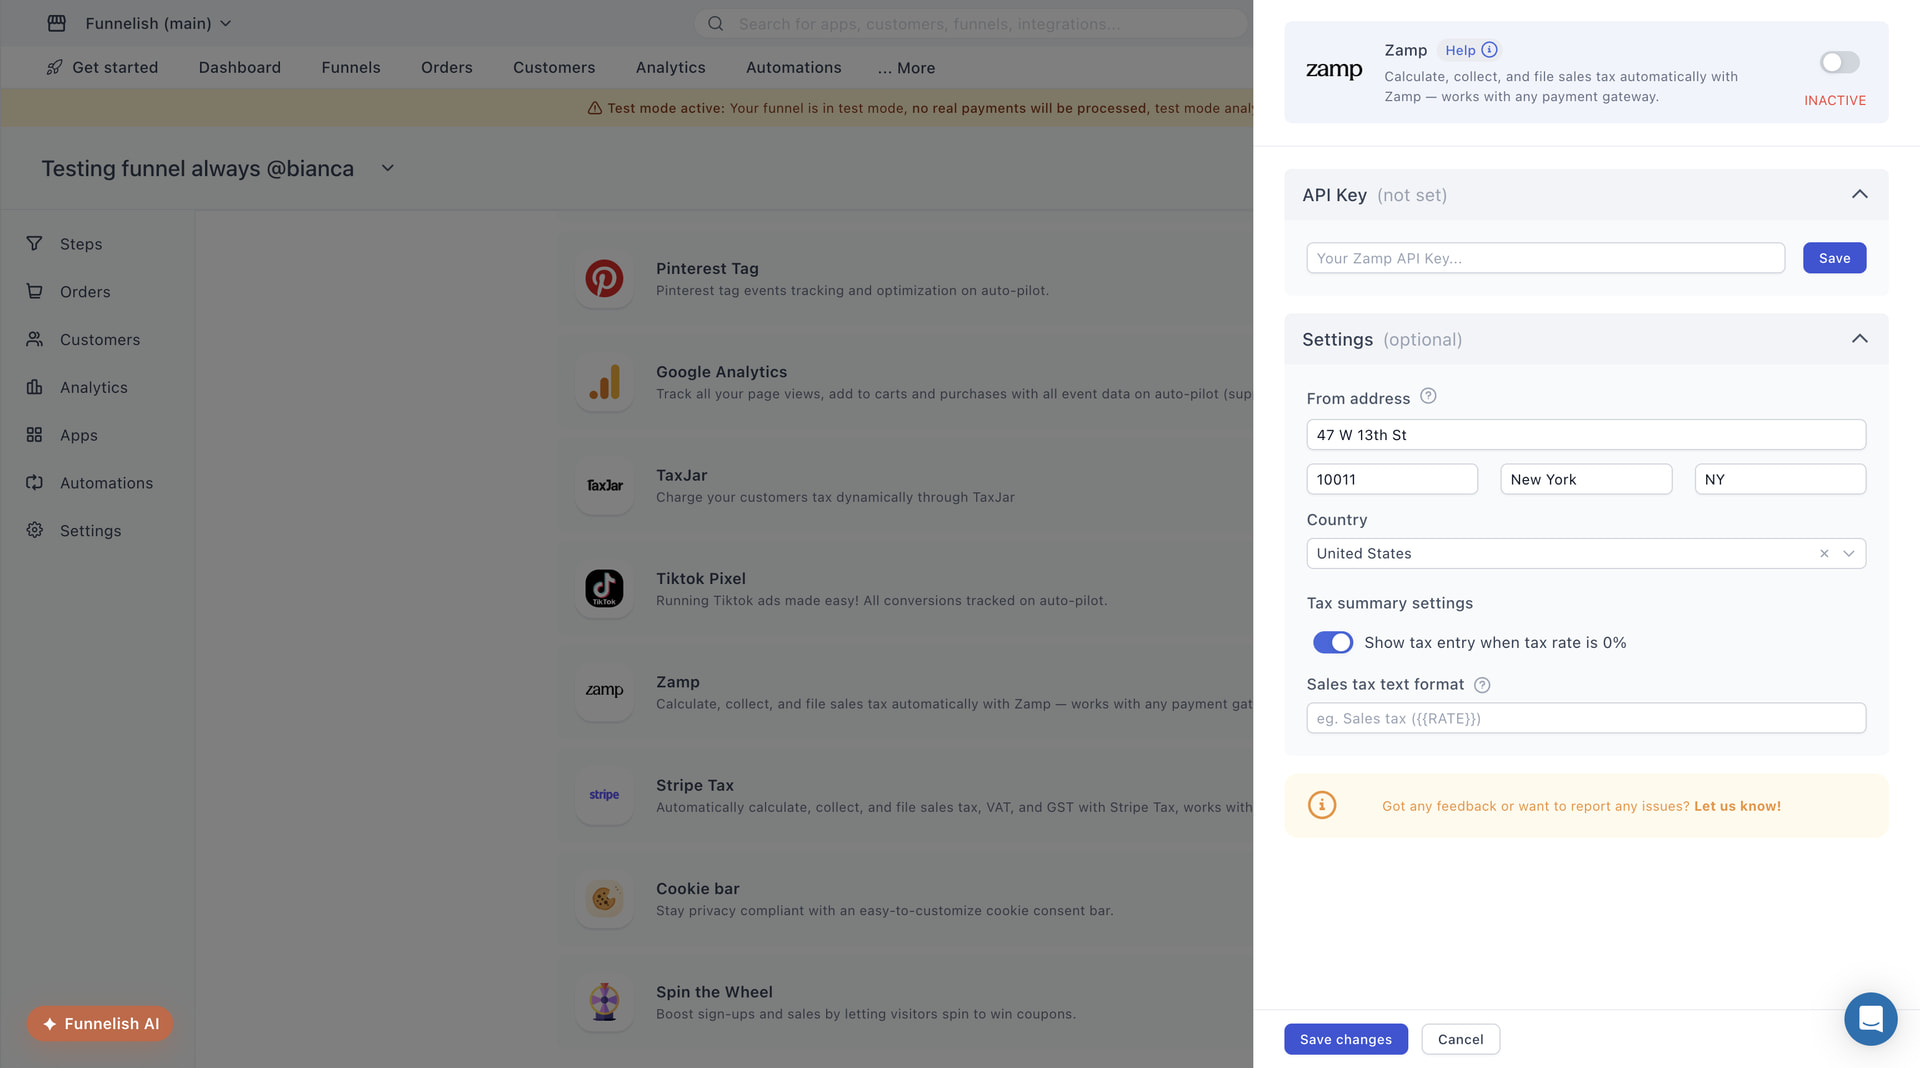
Task: Click the help icon next to From address
Action: click(x=1428, y=396)
